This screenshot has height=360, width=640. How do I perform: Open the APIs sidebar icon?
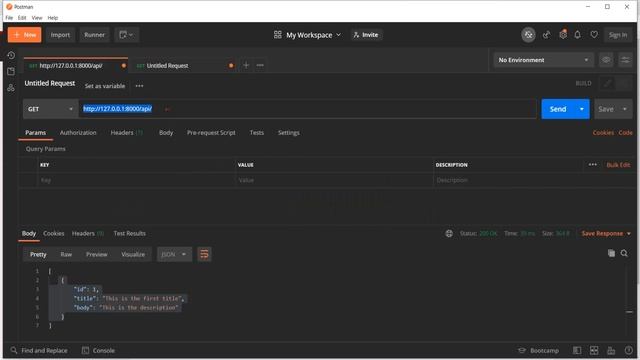coord(11,88)
